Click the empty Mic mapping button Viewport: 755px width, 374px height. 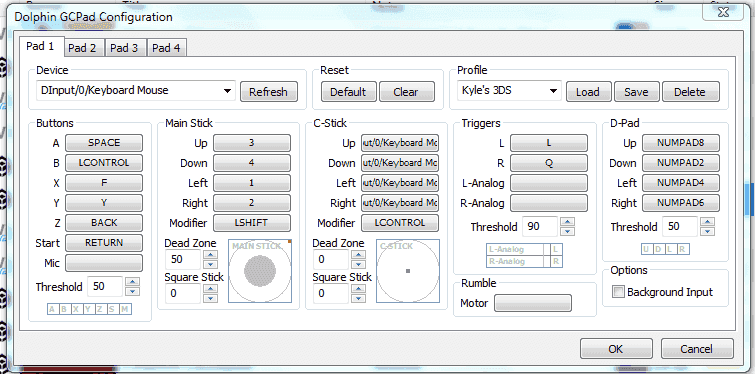104,263
